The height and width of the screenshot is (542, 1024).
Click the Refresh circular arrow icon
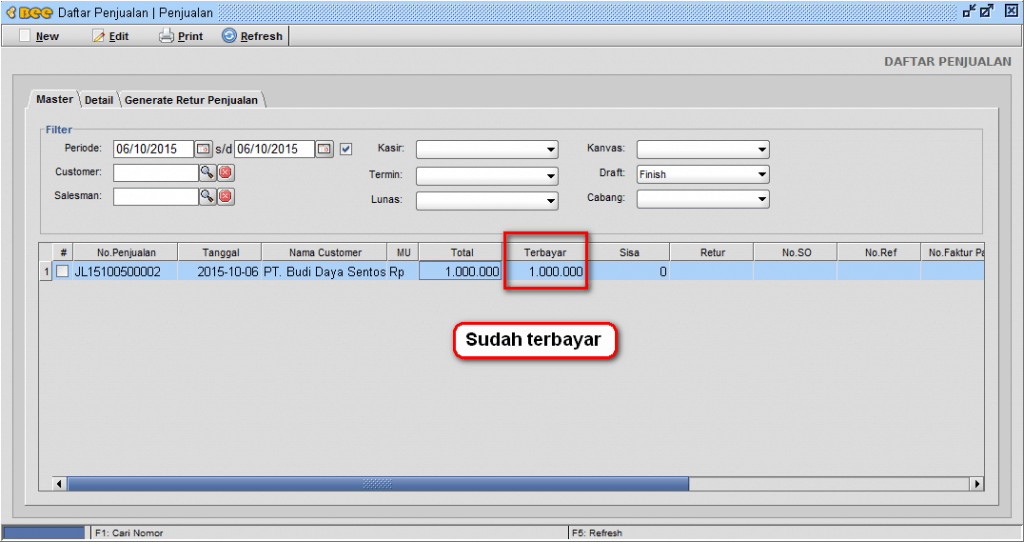coord(229,36)
